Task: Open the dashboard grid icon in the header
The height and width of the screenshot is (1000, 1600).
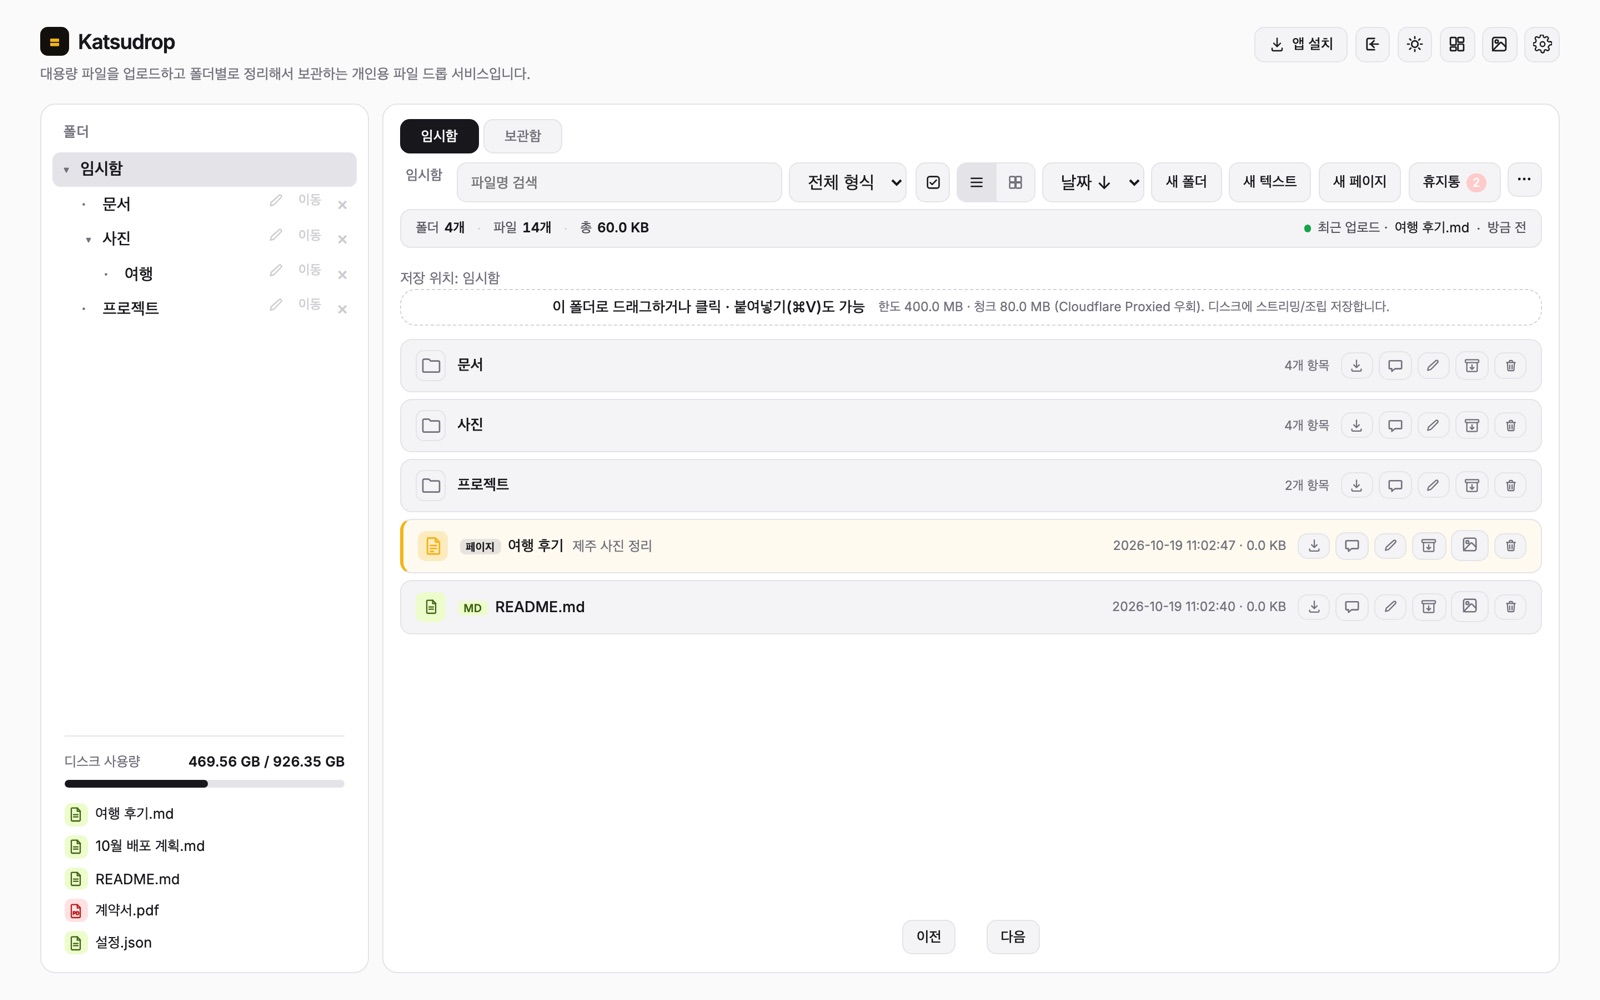Action: pyautogui.click(x=1457, y=44)
